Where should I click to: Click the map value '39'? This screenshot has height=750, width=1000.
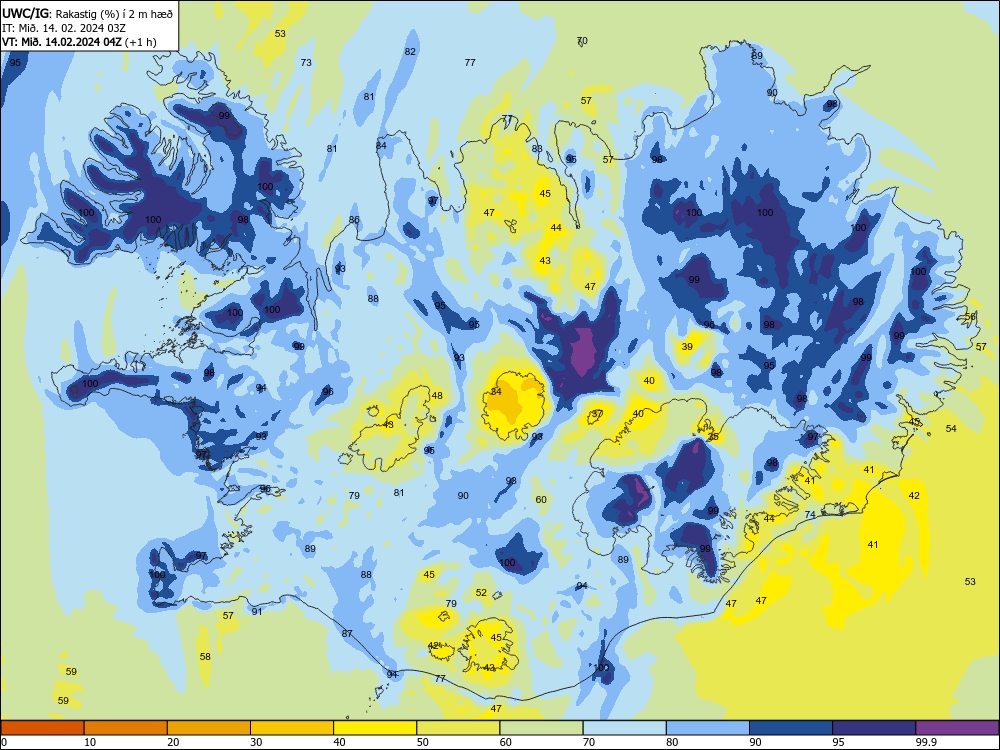click(x=687, y=346)
